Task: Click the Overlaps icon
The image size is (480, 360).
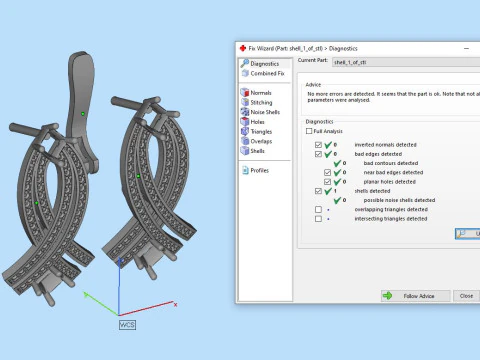Action: 245,141
